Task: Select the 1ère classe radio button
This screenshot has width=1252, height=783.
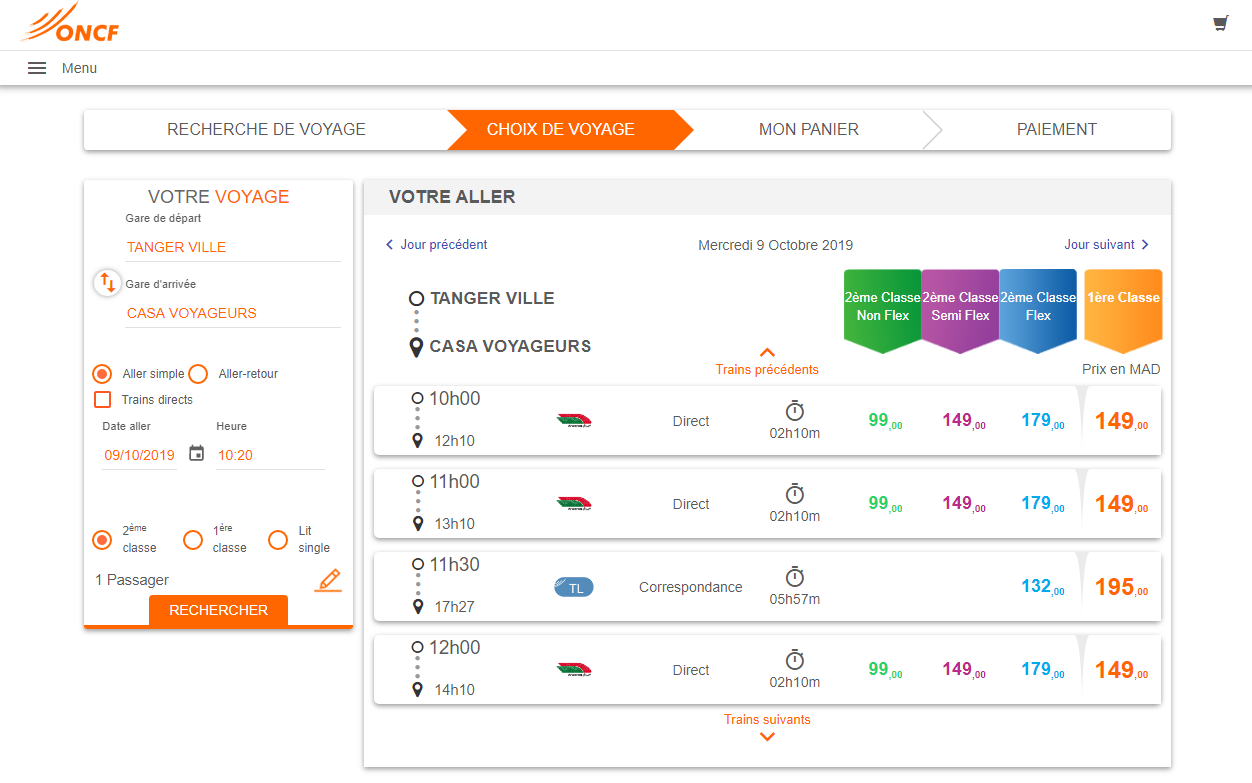Action: point(193,540)
